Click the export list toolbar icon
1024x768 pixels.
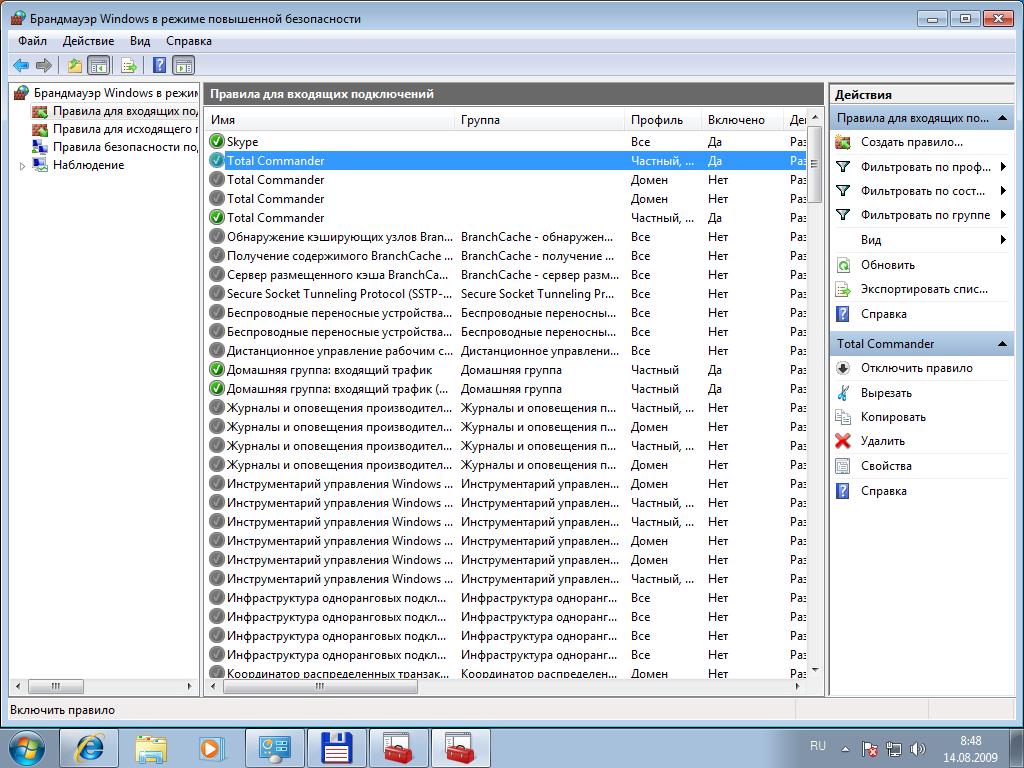pos(129,65)
